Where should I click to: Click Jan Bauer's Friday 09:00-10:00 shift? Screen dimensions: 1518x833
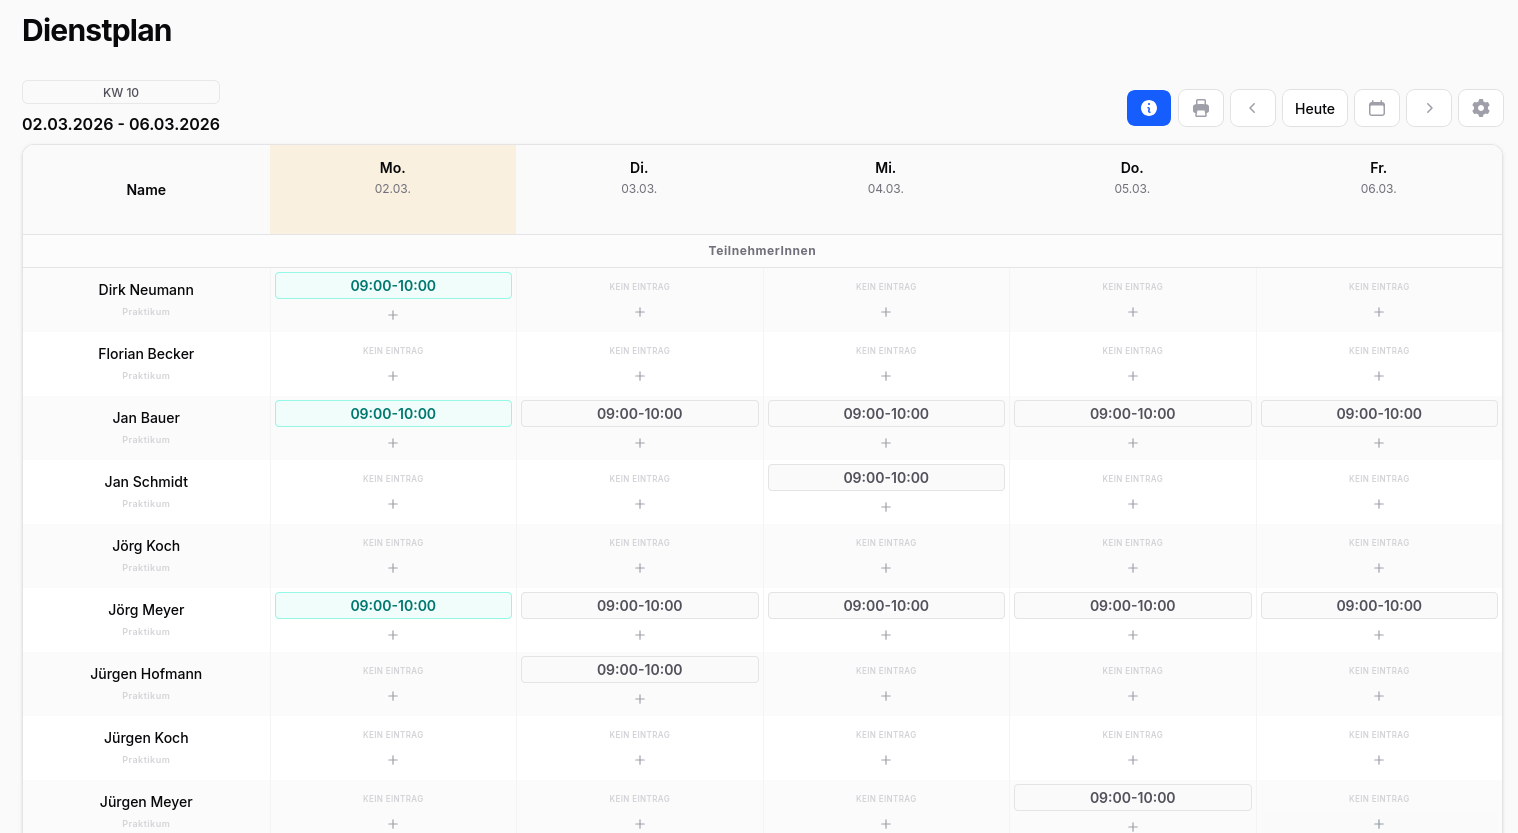coord(1378,414)
